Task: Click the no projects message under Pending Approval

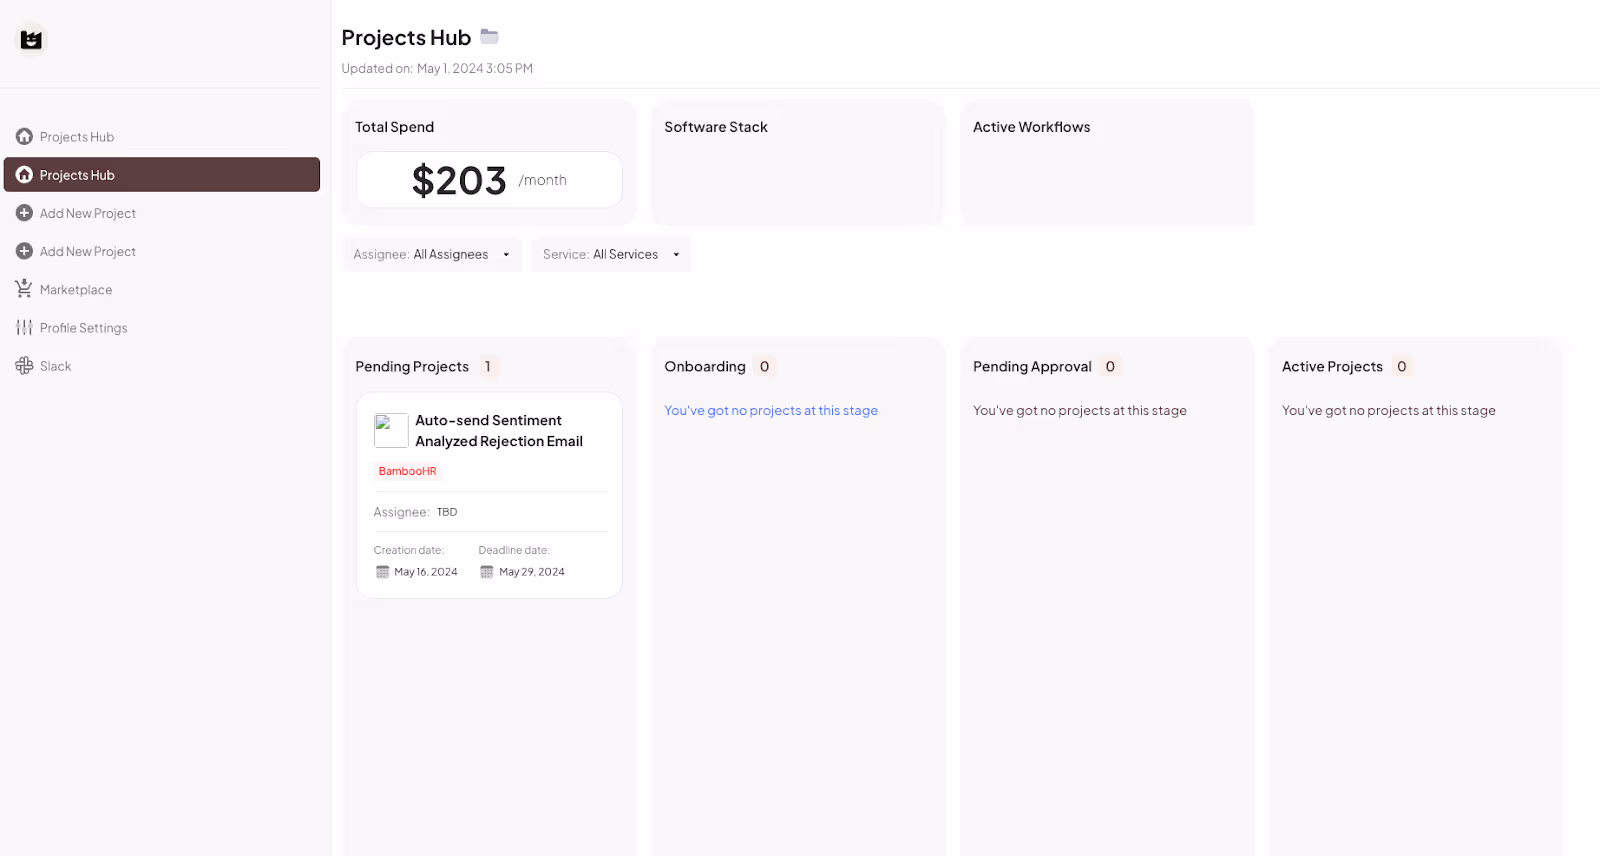Action: [x=1080, y=410]
